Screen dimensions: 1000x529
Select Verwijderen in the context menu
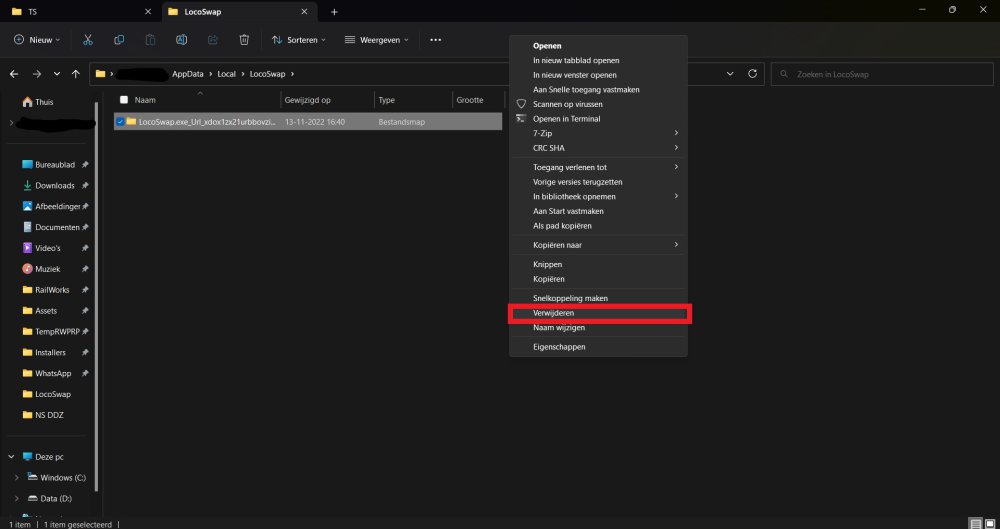[x=554, y=313]
